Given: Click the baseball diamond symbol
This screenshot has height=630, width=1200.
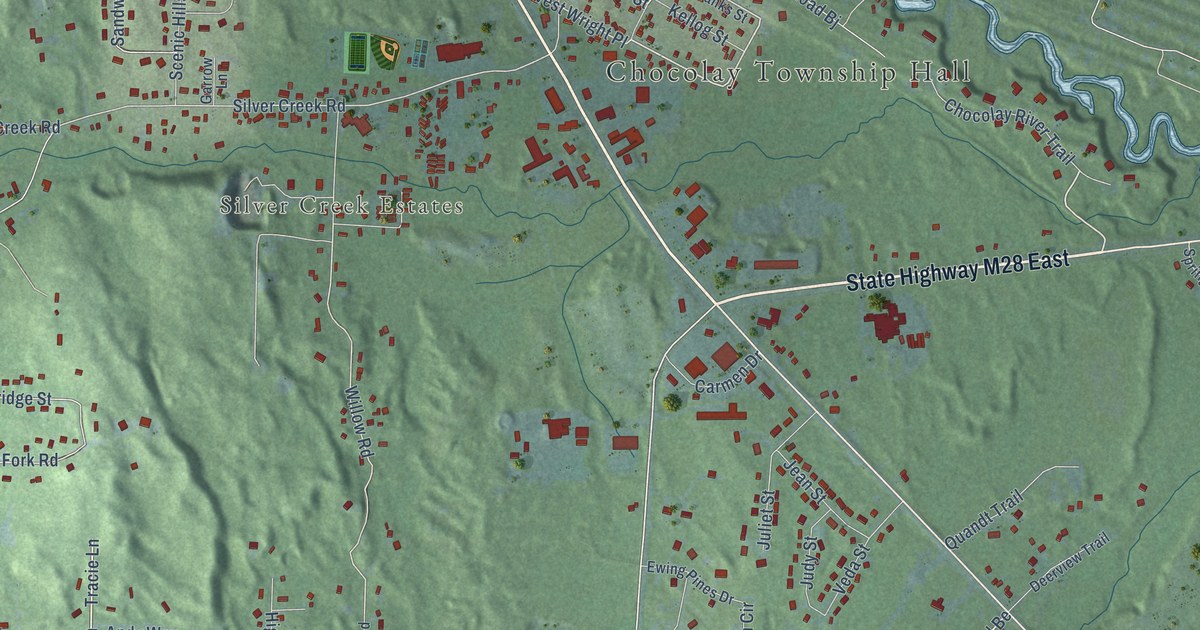Looking at the screenshot, I should click(385, 51).
